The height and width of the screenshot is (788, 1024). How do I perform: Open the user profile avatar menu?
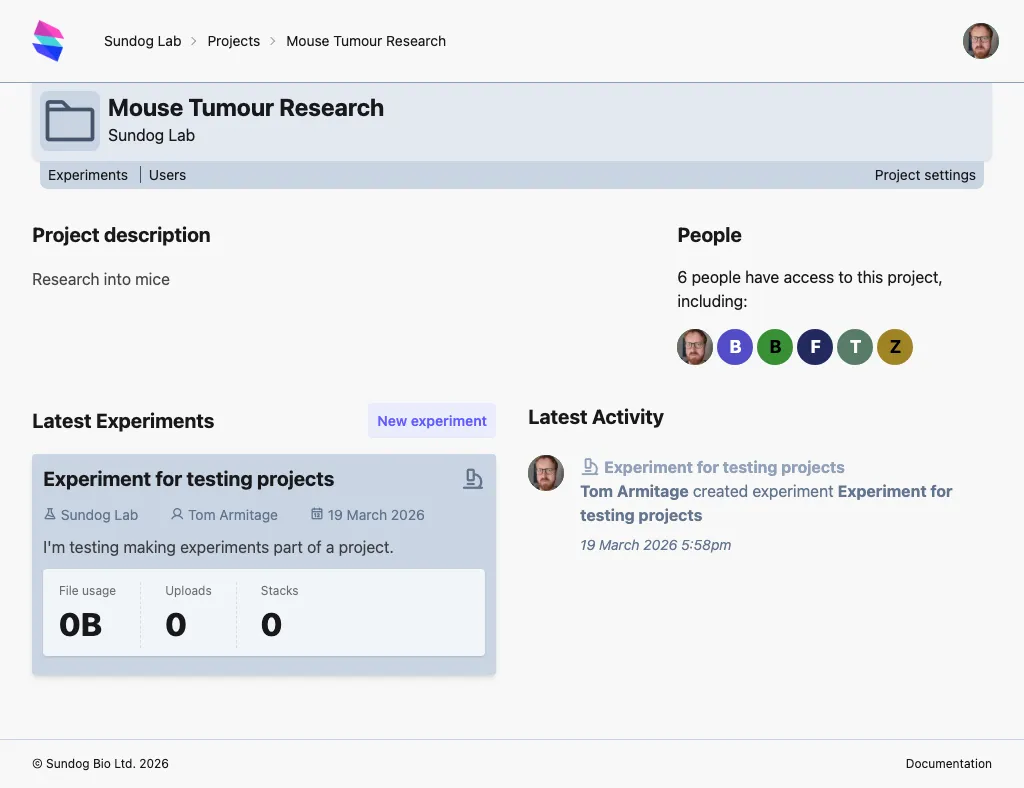[980, 41]
